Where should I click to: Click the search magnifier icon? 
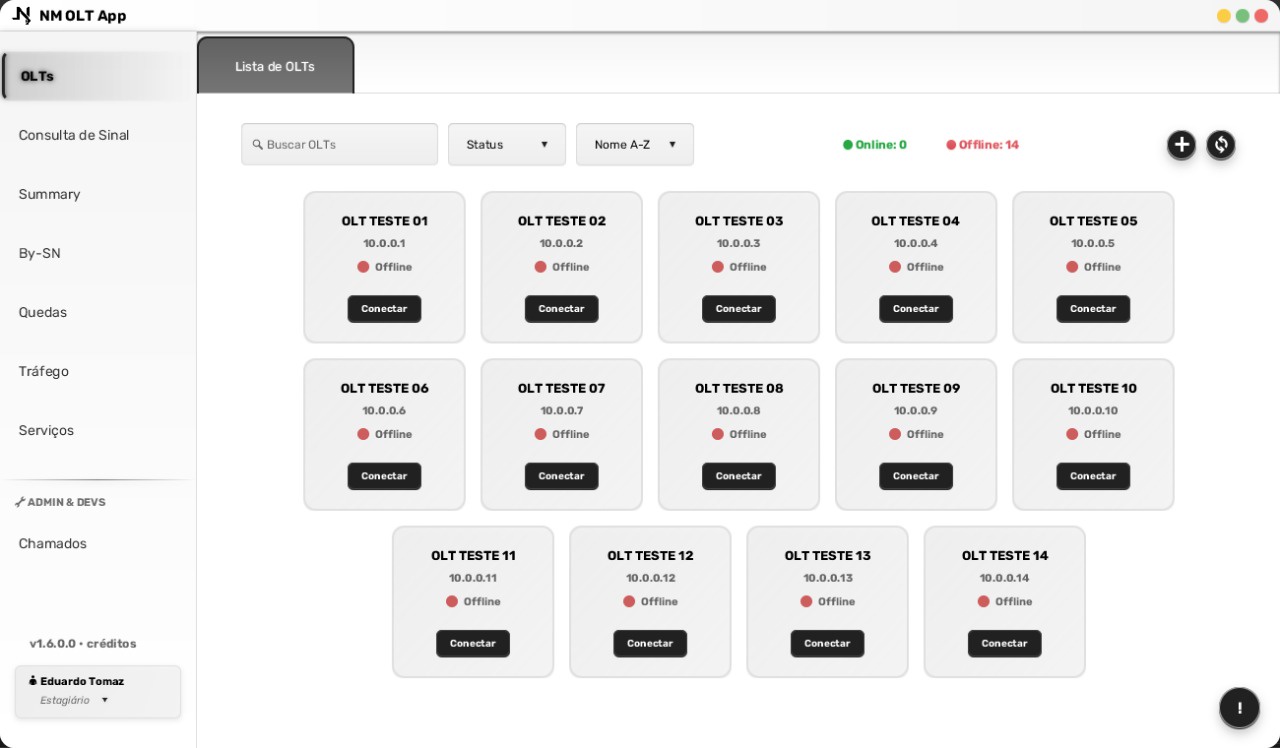(x=258, y=145)
